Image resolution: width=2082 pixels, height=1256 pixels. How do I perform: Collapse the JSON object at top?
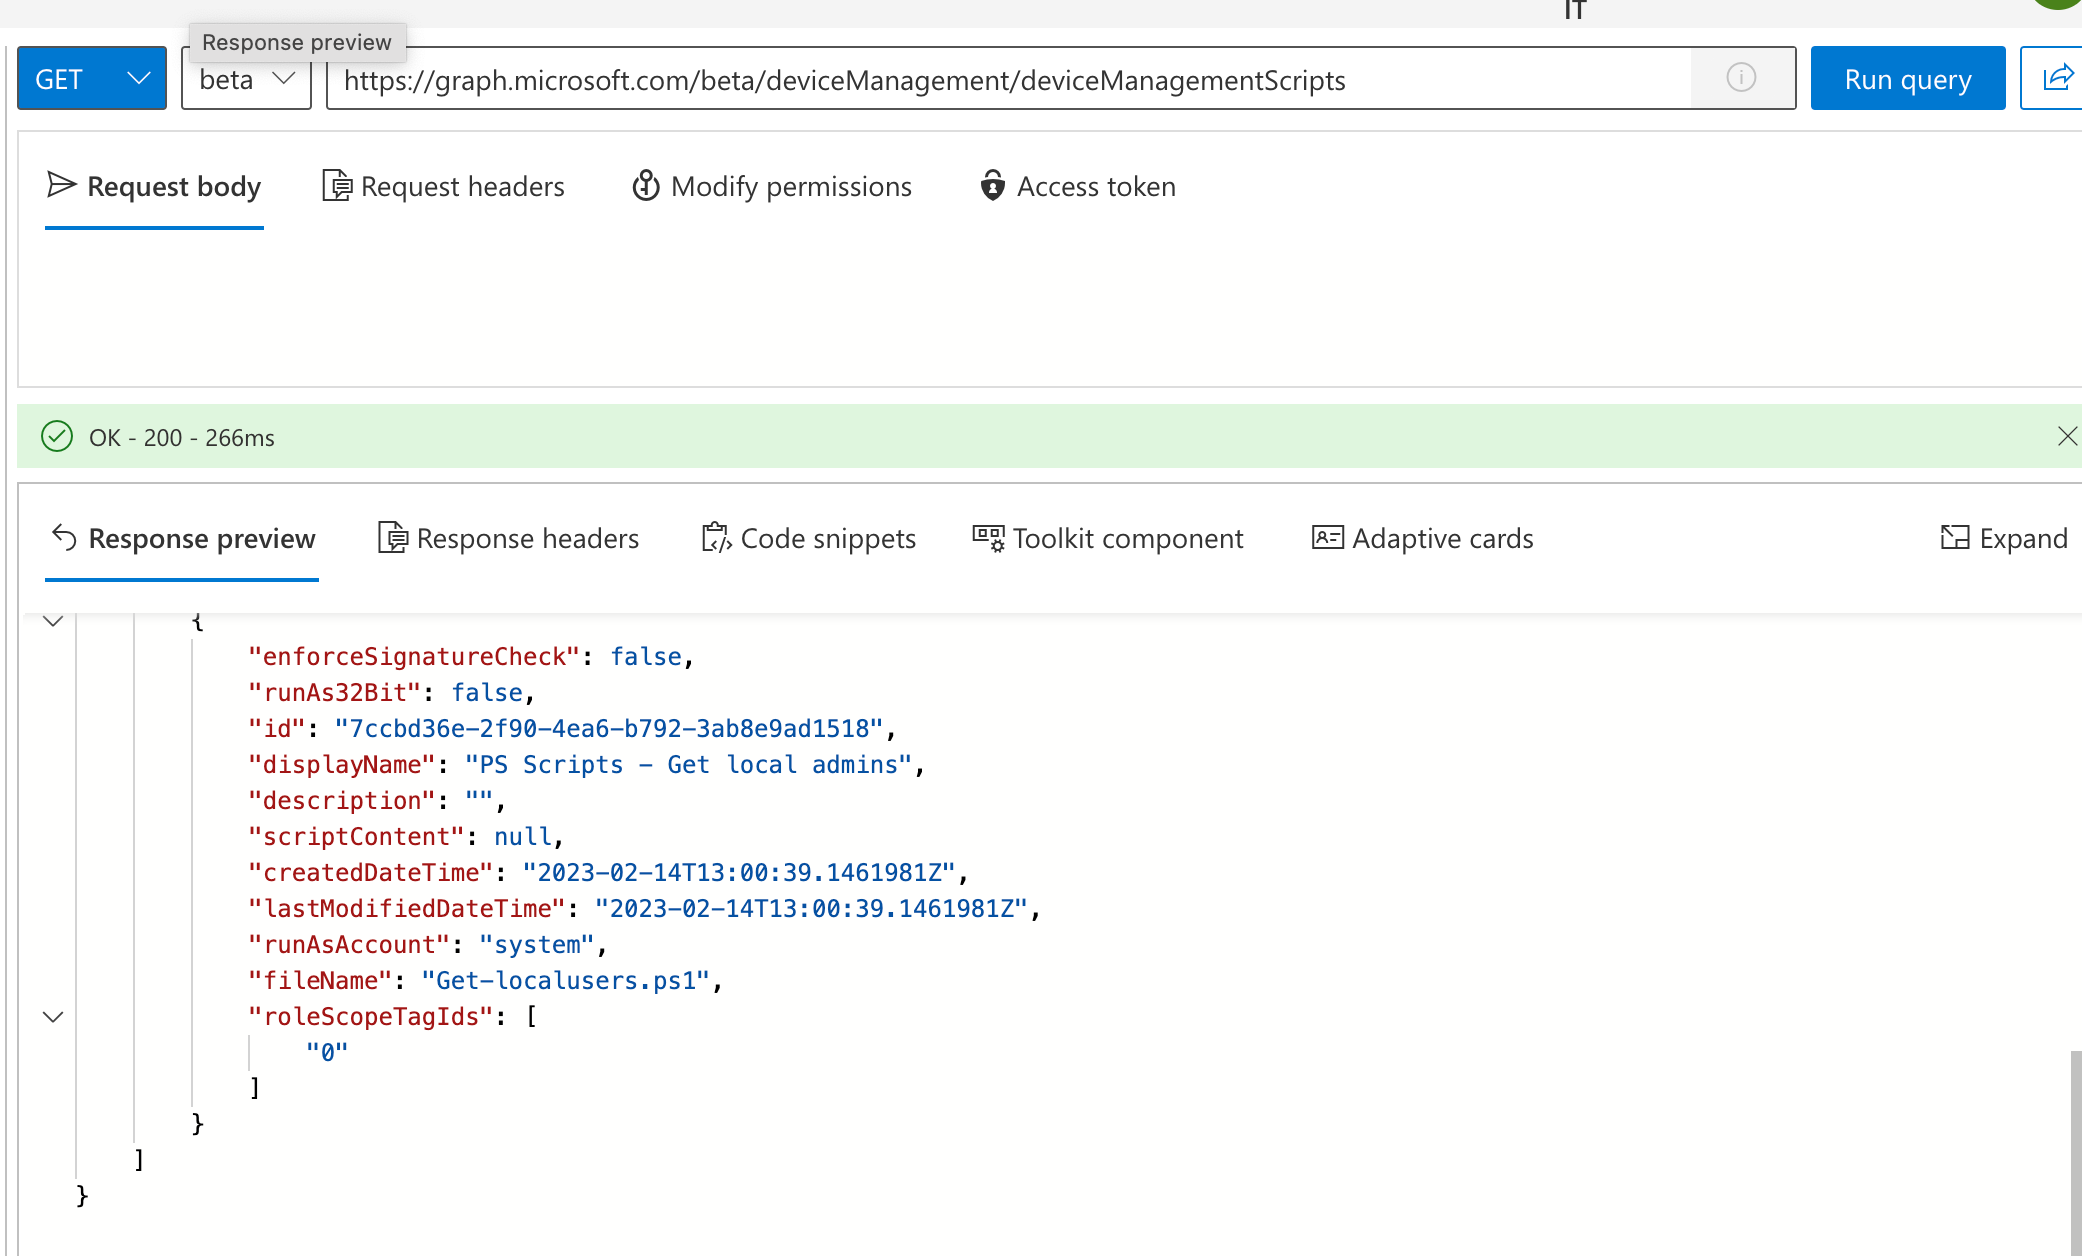[x=53, y=621]
